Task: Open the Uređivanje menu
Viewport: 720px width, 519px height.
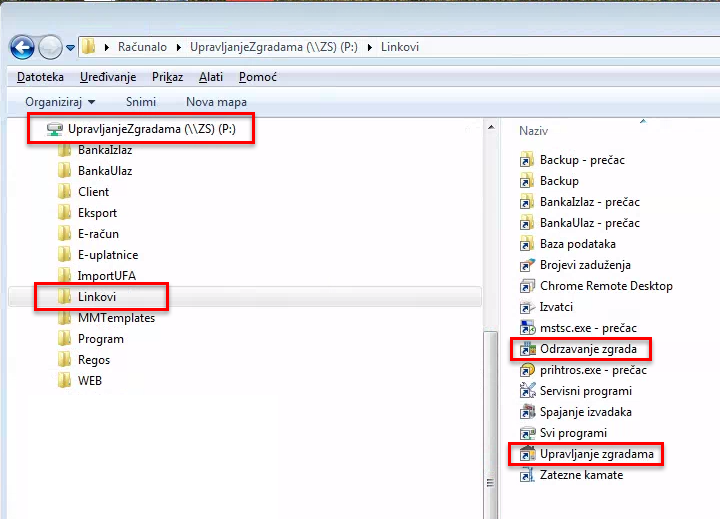Action: pyautogui.click(x=108, y=77)
